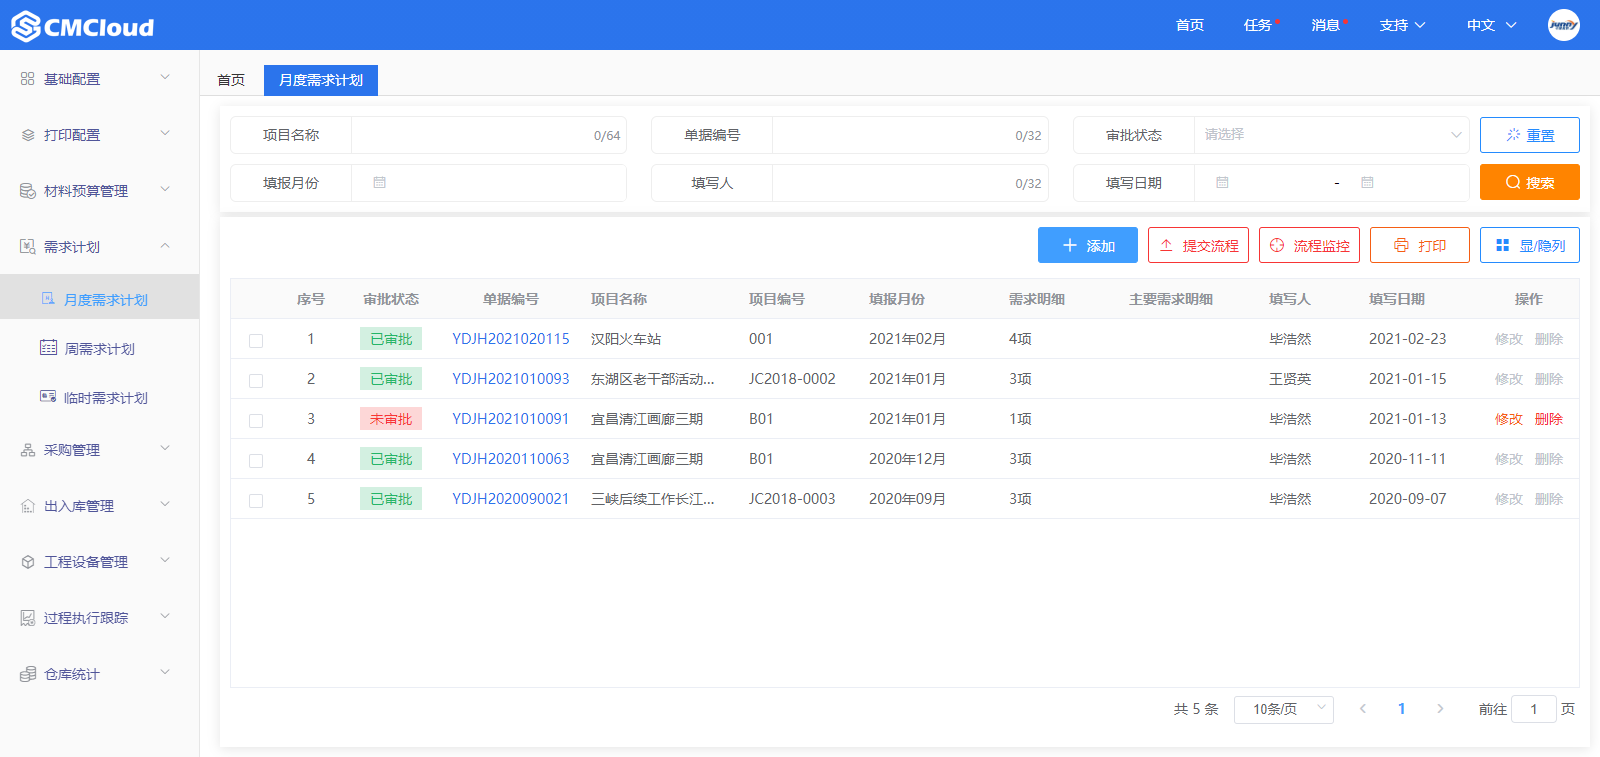Click the 流程监控 button

click(1309, 245)
